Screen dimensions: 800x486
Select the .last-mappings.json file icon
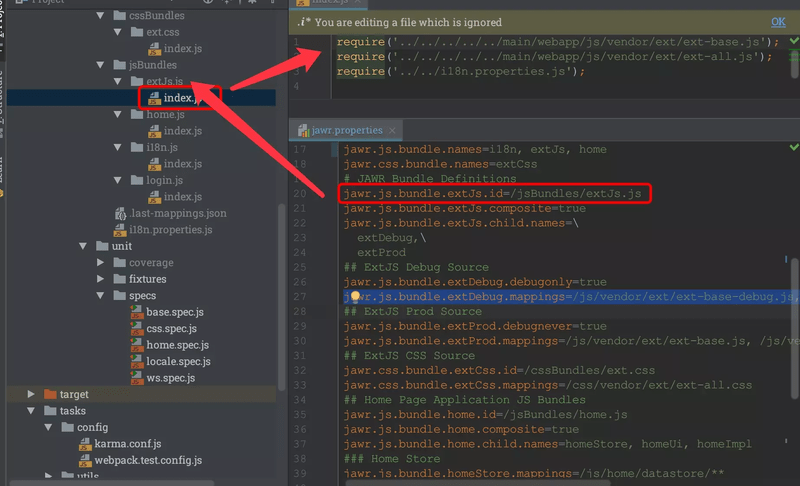point(120,214)
